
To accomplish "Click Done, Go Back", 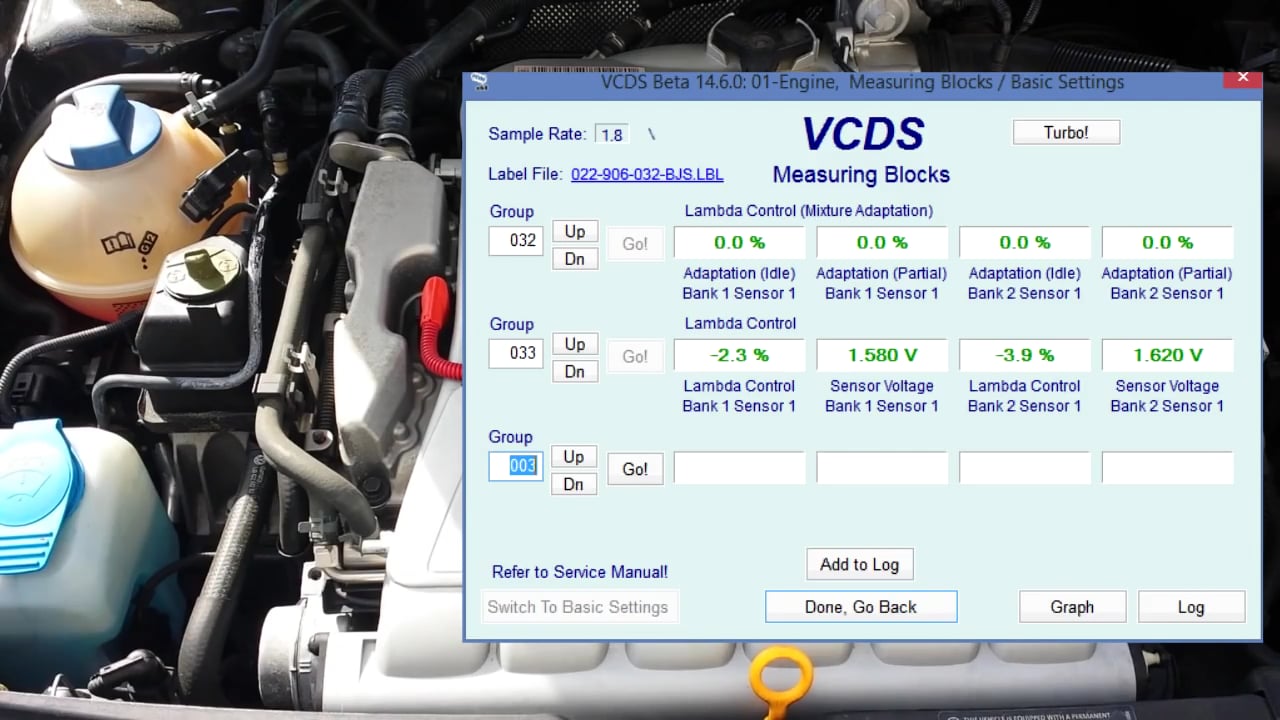I will click(x=861, y=607).
